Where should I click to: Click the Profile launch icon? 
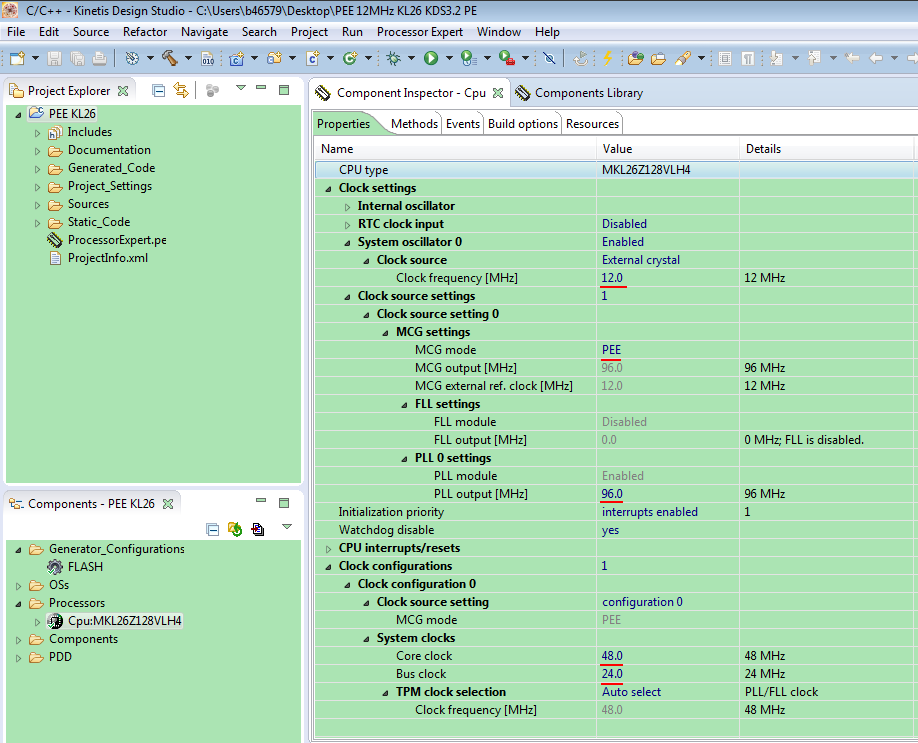coord(468,58)
